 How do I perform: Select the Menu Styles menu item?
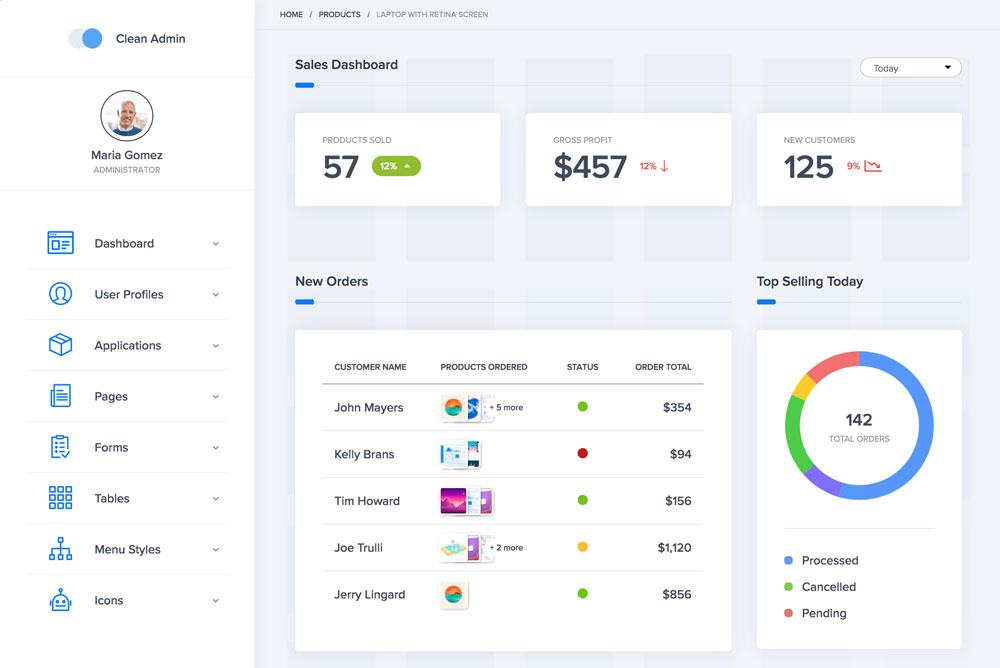point(127,549)
